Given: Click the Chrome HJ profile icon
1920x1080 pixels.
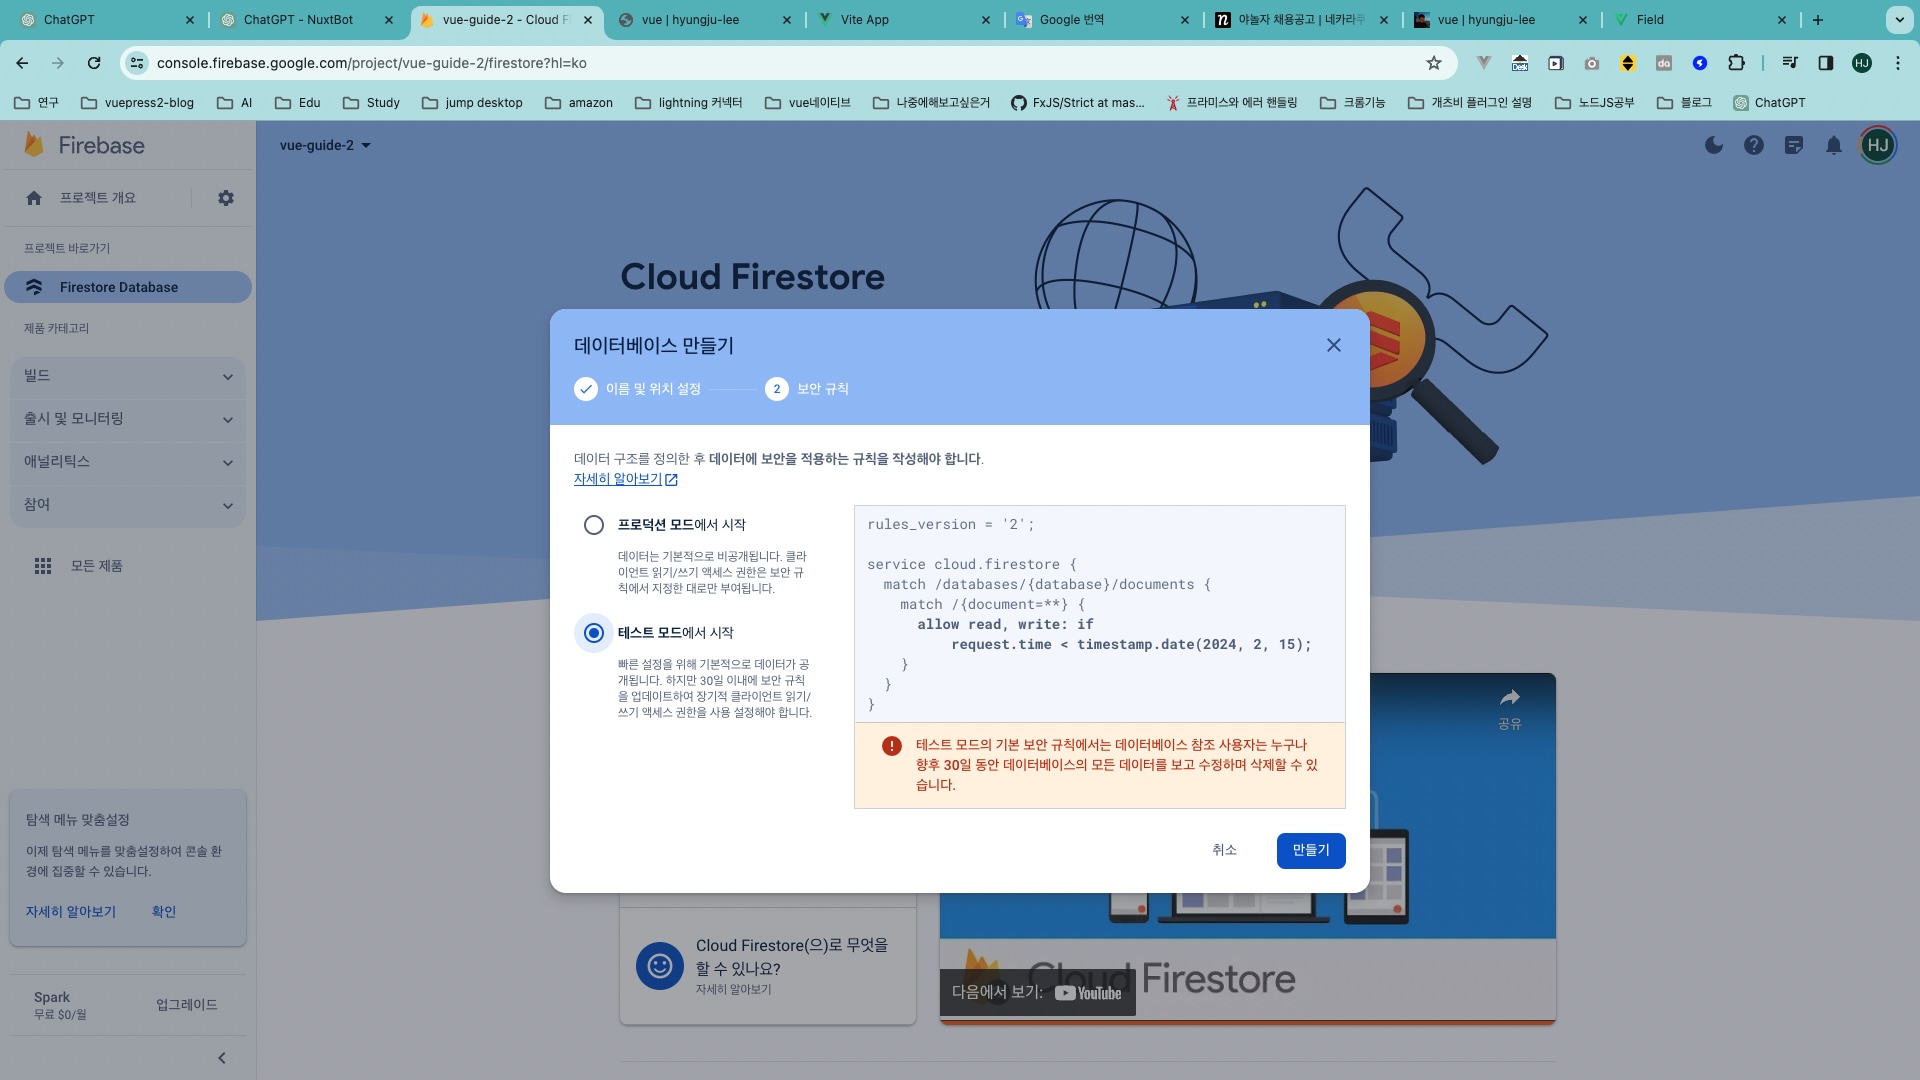Looking at the screenshot, I should pyautogui.click(x=1861, y=63).
